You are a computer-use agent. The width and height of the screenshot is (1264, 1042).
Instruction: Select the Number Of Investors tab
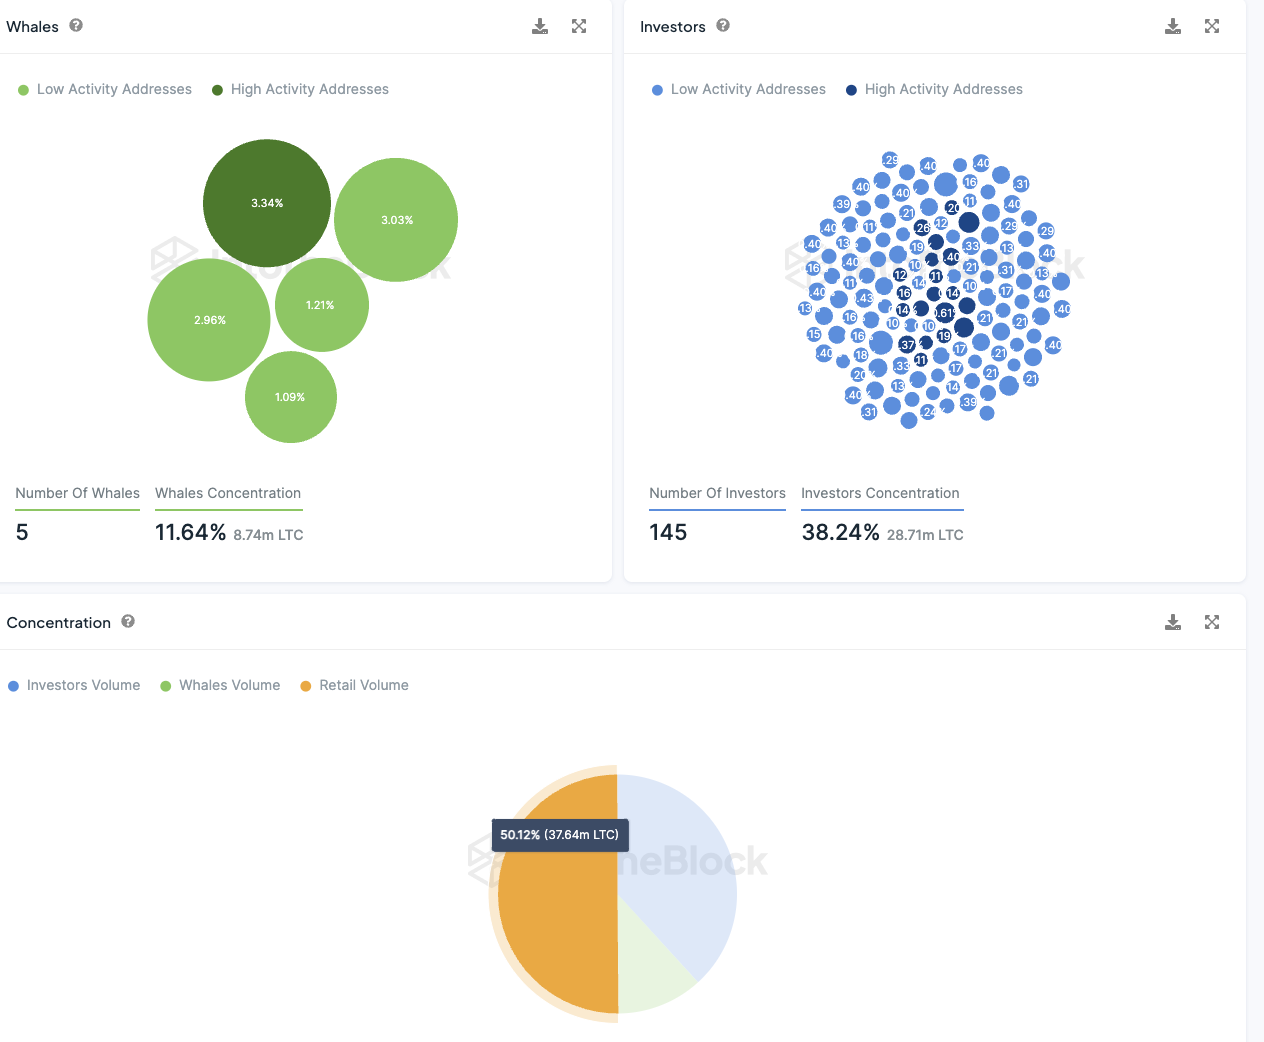(717, 494)
